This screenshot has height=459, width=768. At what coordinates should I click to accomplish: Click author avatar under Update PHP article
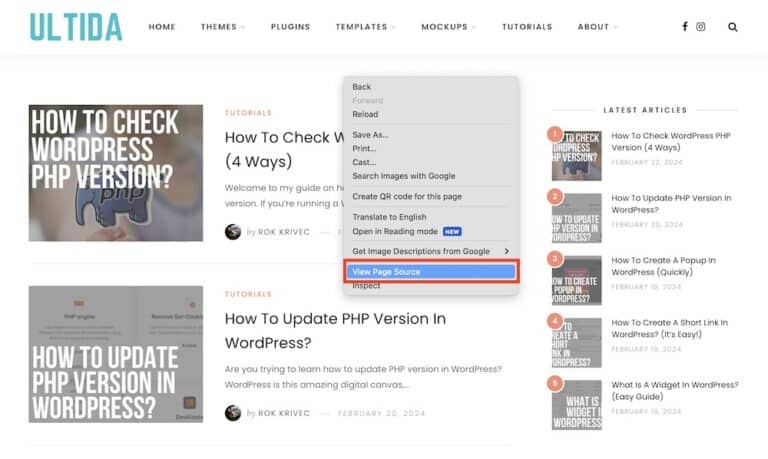click(233, 413)
